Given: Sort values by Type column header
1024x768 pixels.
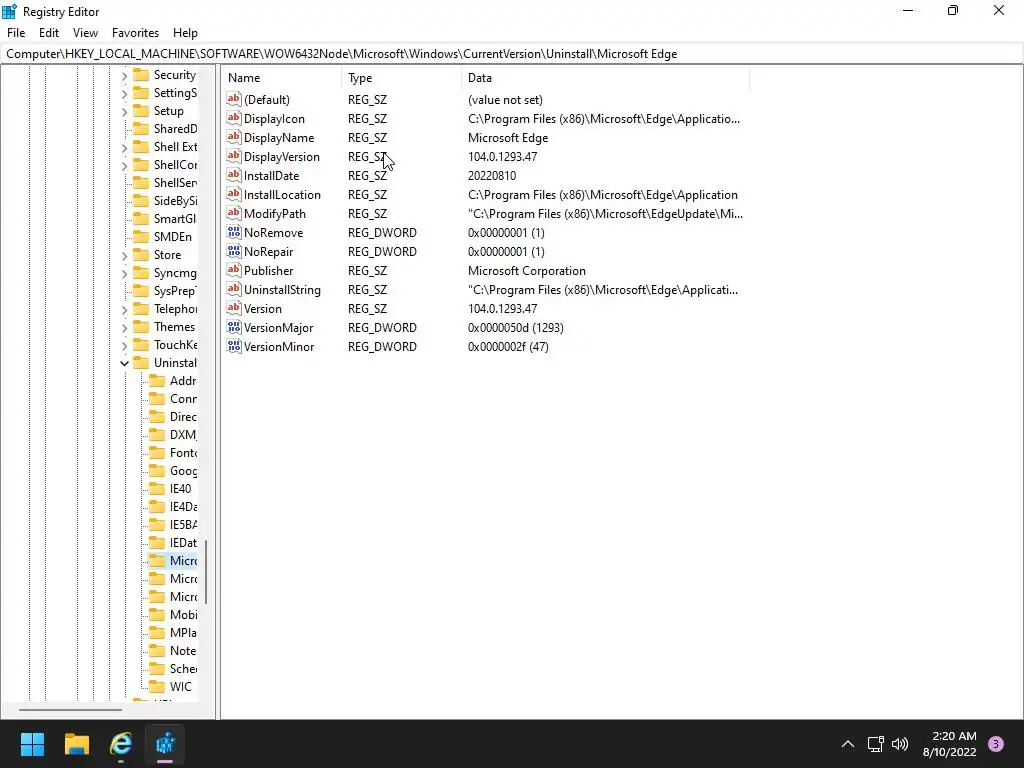Looking at the screenshot, I should 401,78.
